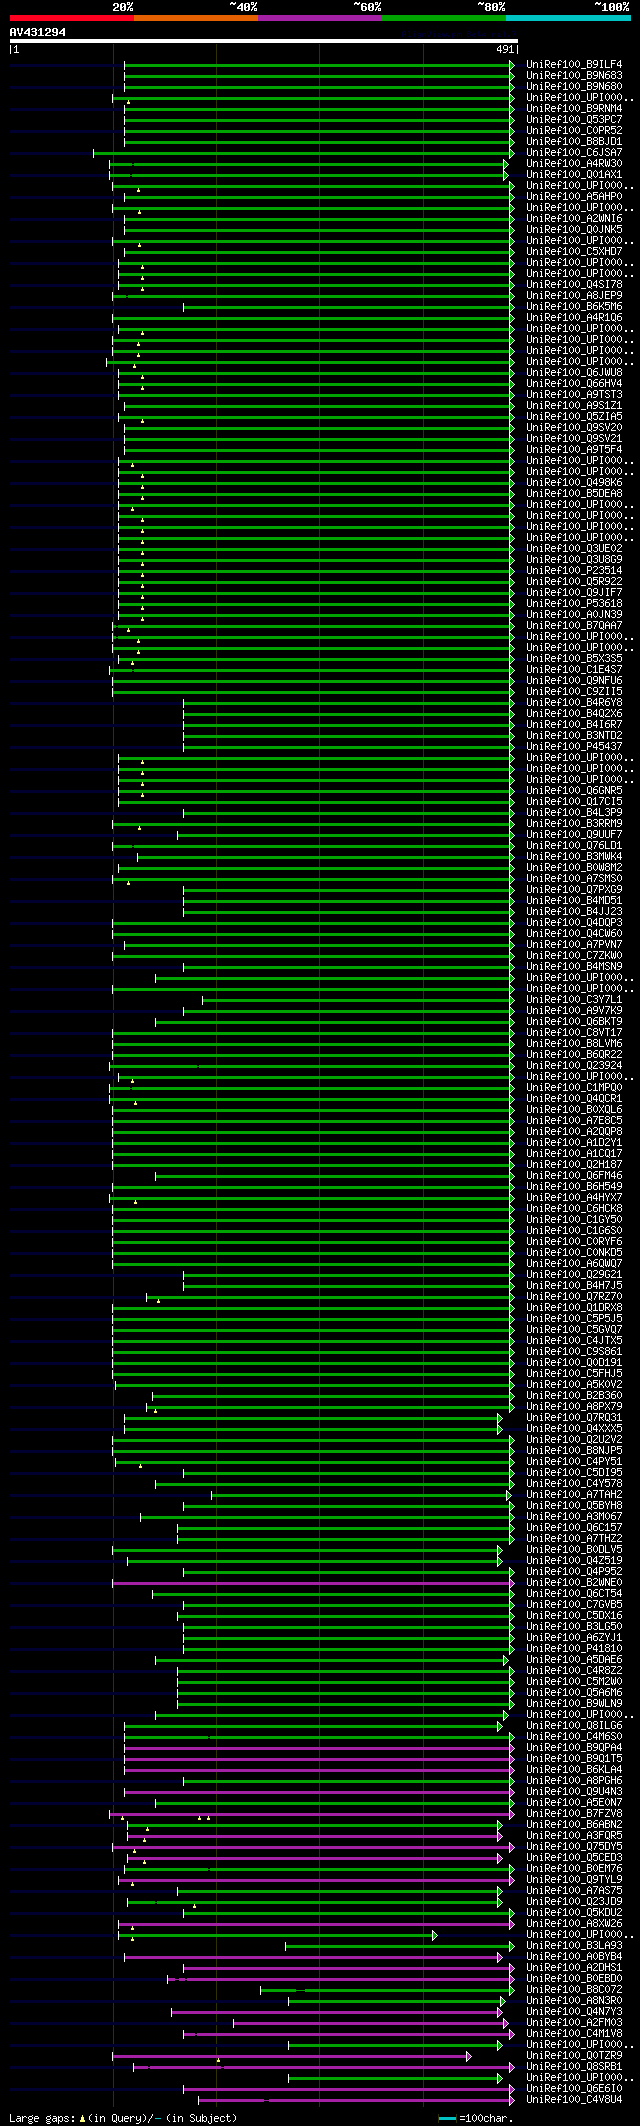The height and width of the screenshot is (2126, 640).
Task: Select label UniRef100_Q66HV4
Action: pos(574,384)
